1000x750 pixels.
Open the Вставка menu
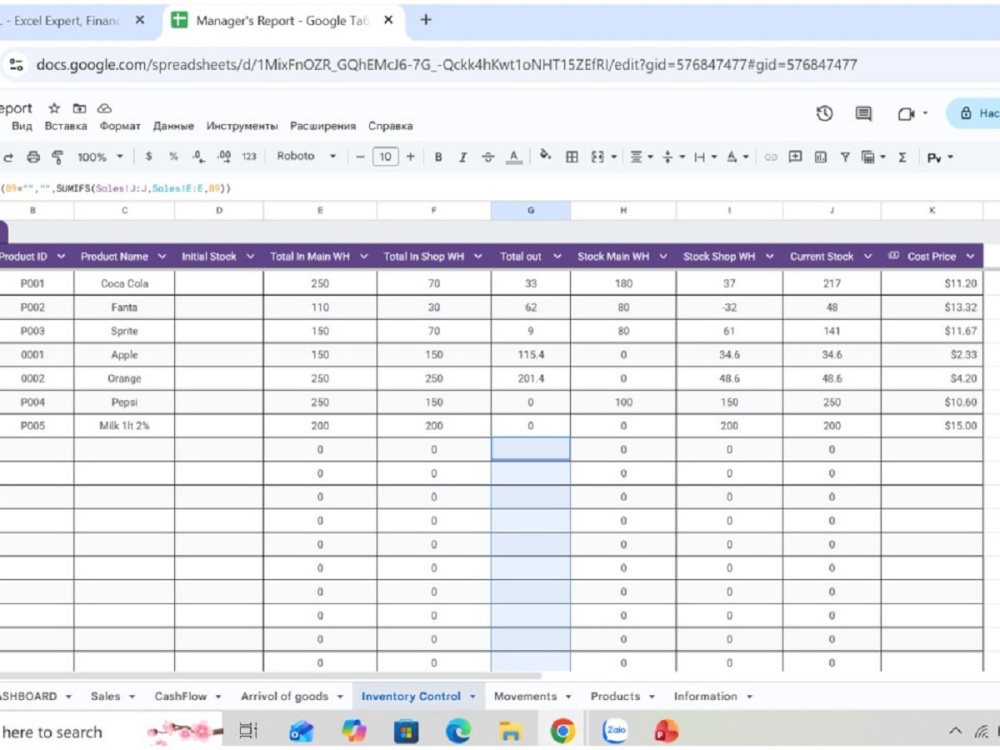tap(66, 126)
